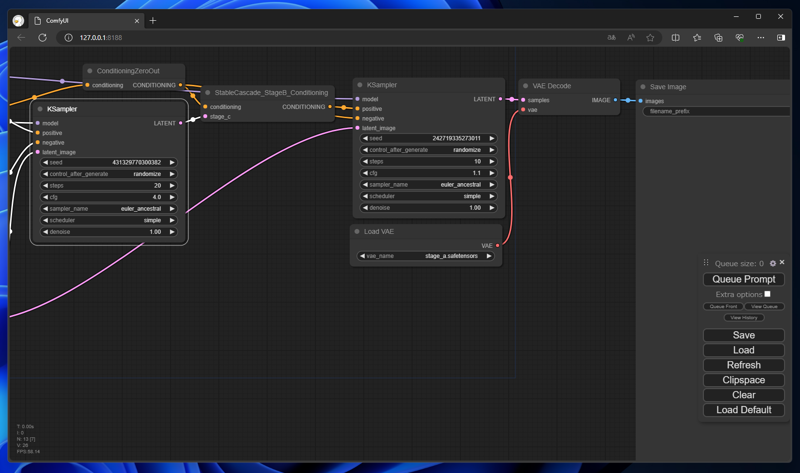Viewport: 800px width, 473px height.
Task: Open the vae_name stage_a.safetensors selector
Action: pos(426,256)
